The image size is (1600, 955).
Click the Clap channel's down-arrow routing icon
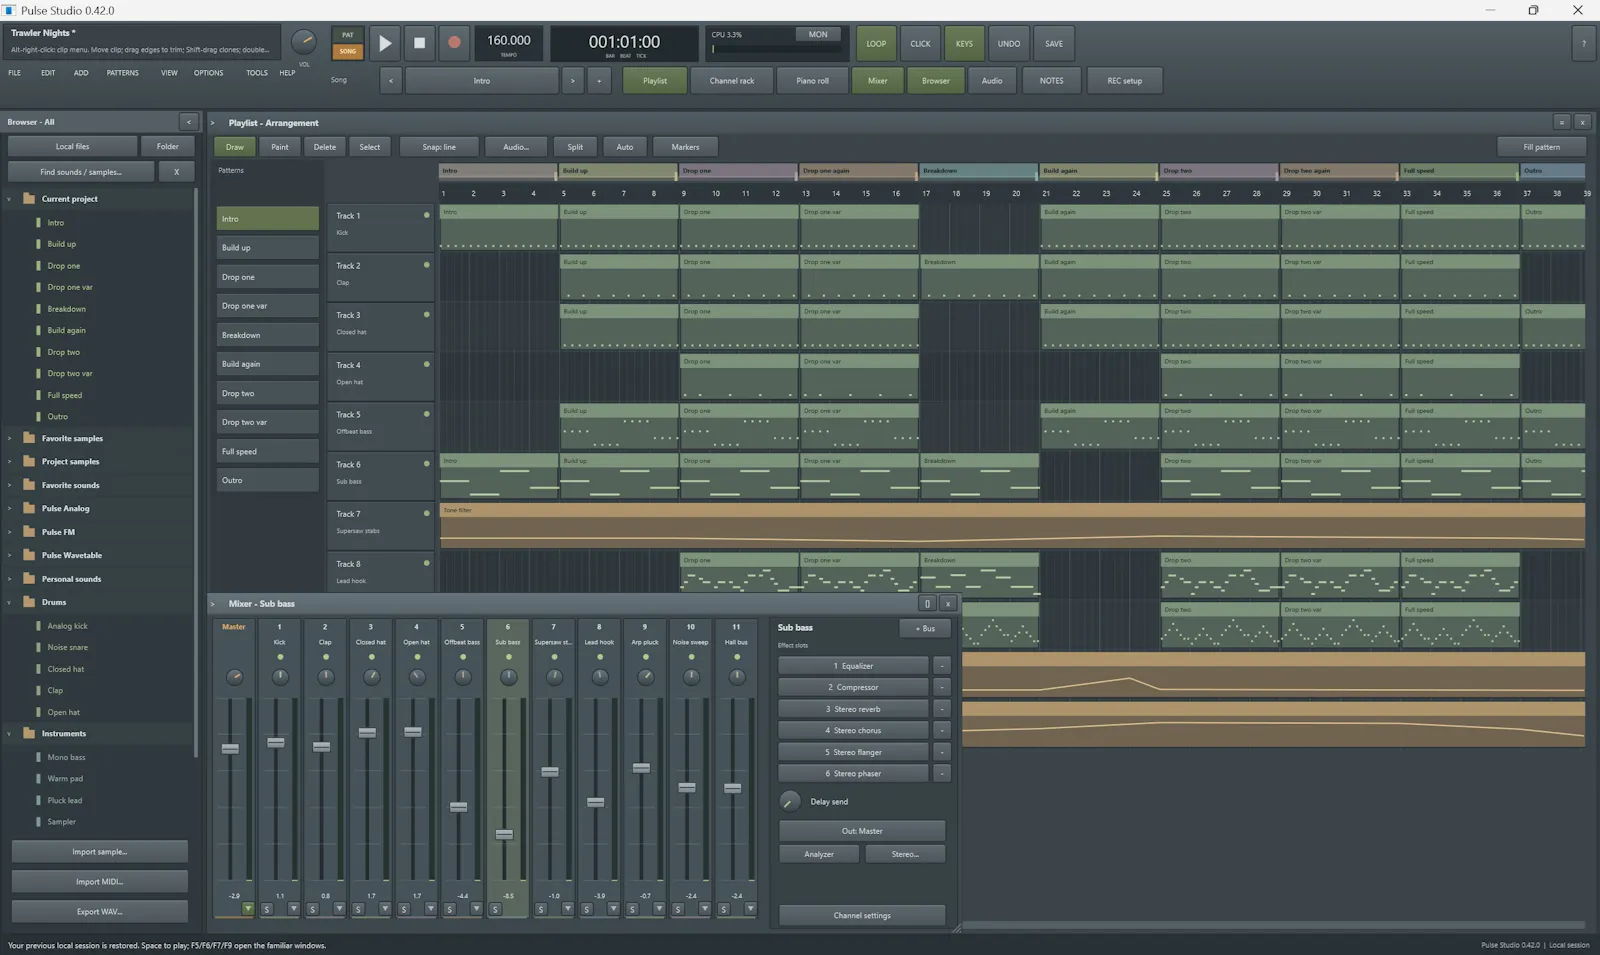click(339, 909)
